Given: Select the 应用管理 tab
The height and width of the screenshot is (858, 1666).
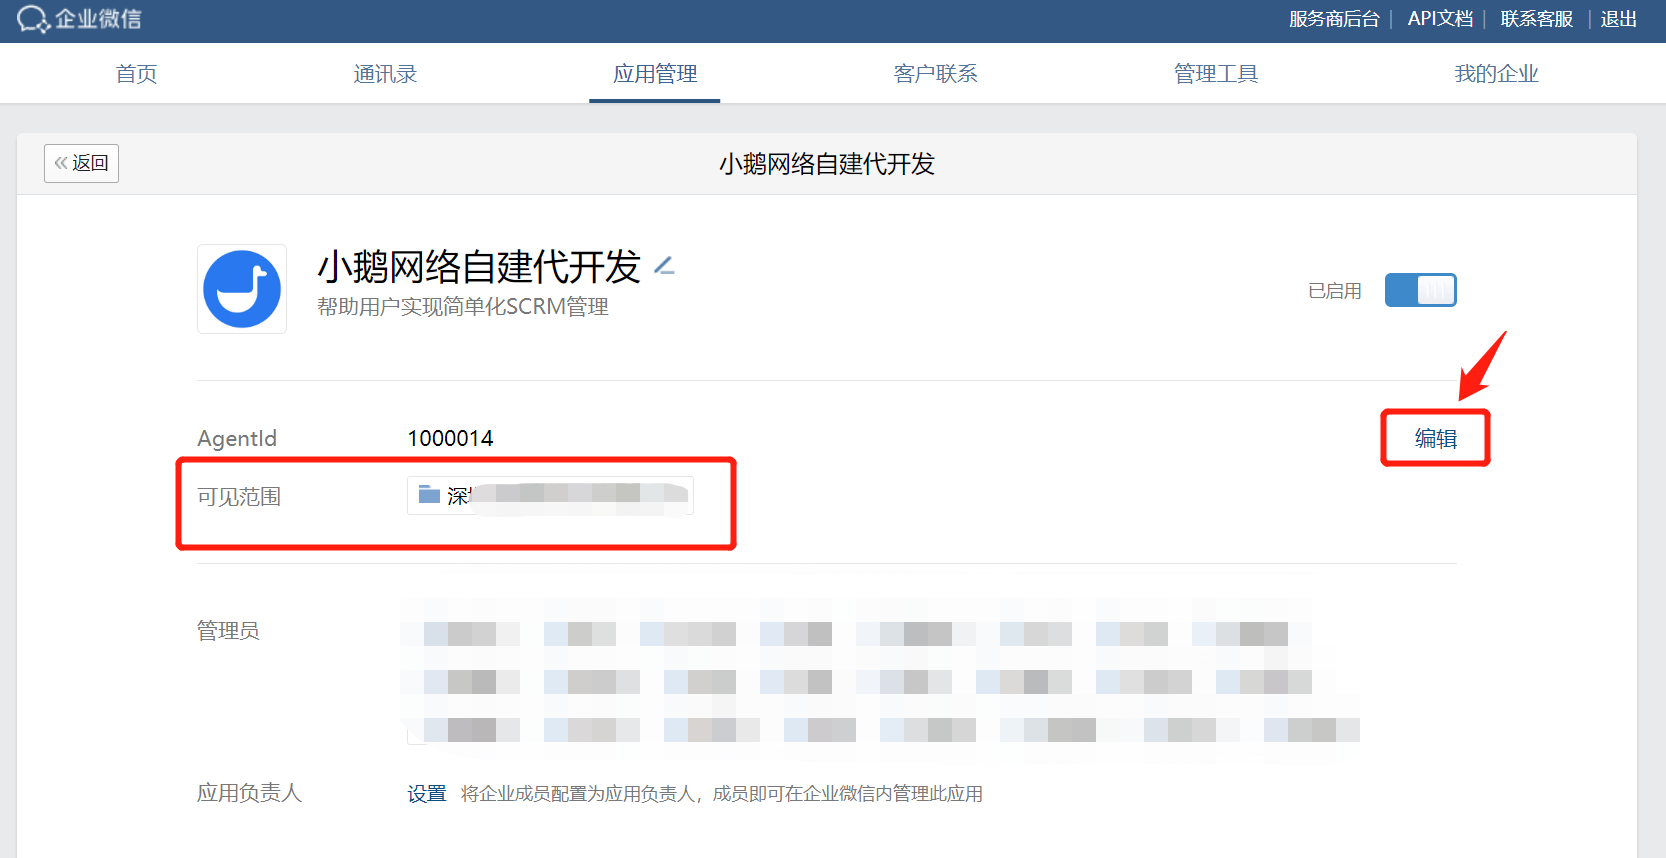Looking at the screenshot, I should [x=655, y=74].
